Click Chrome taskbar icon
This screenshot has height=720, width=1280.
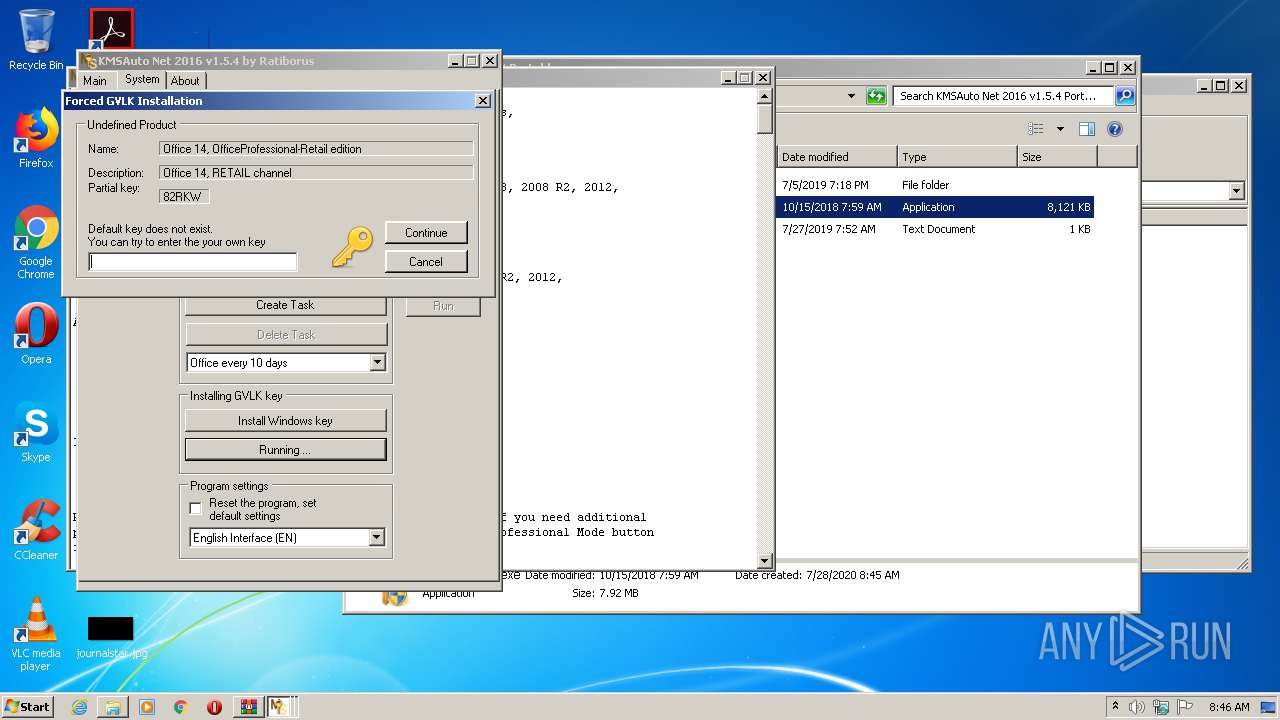tap(180, 707)
